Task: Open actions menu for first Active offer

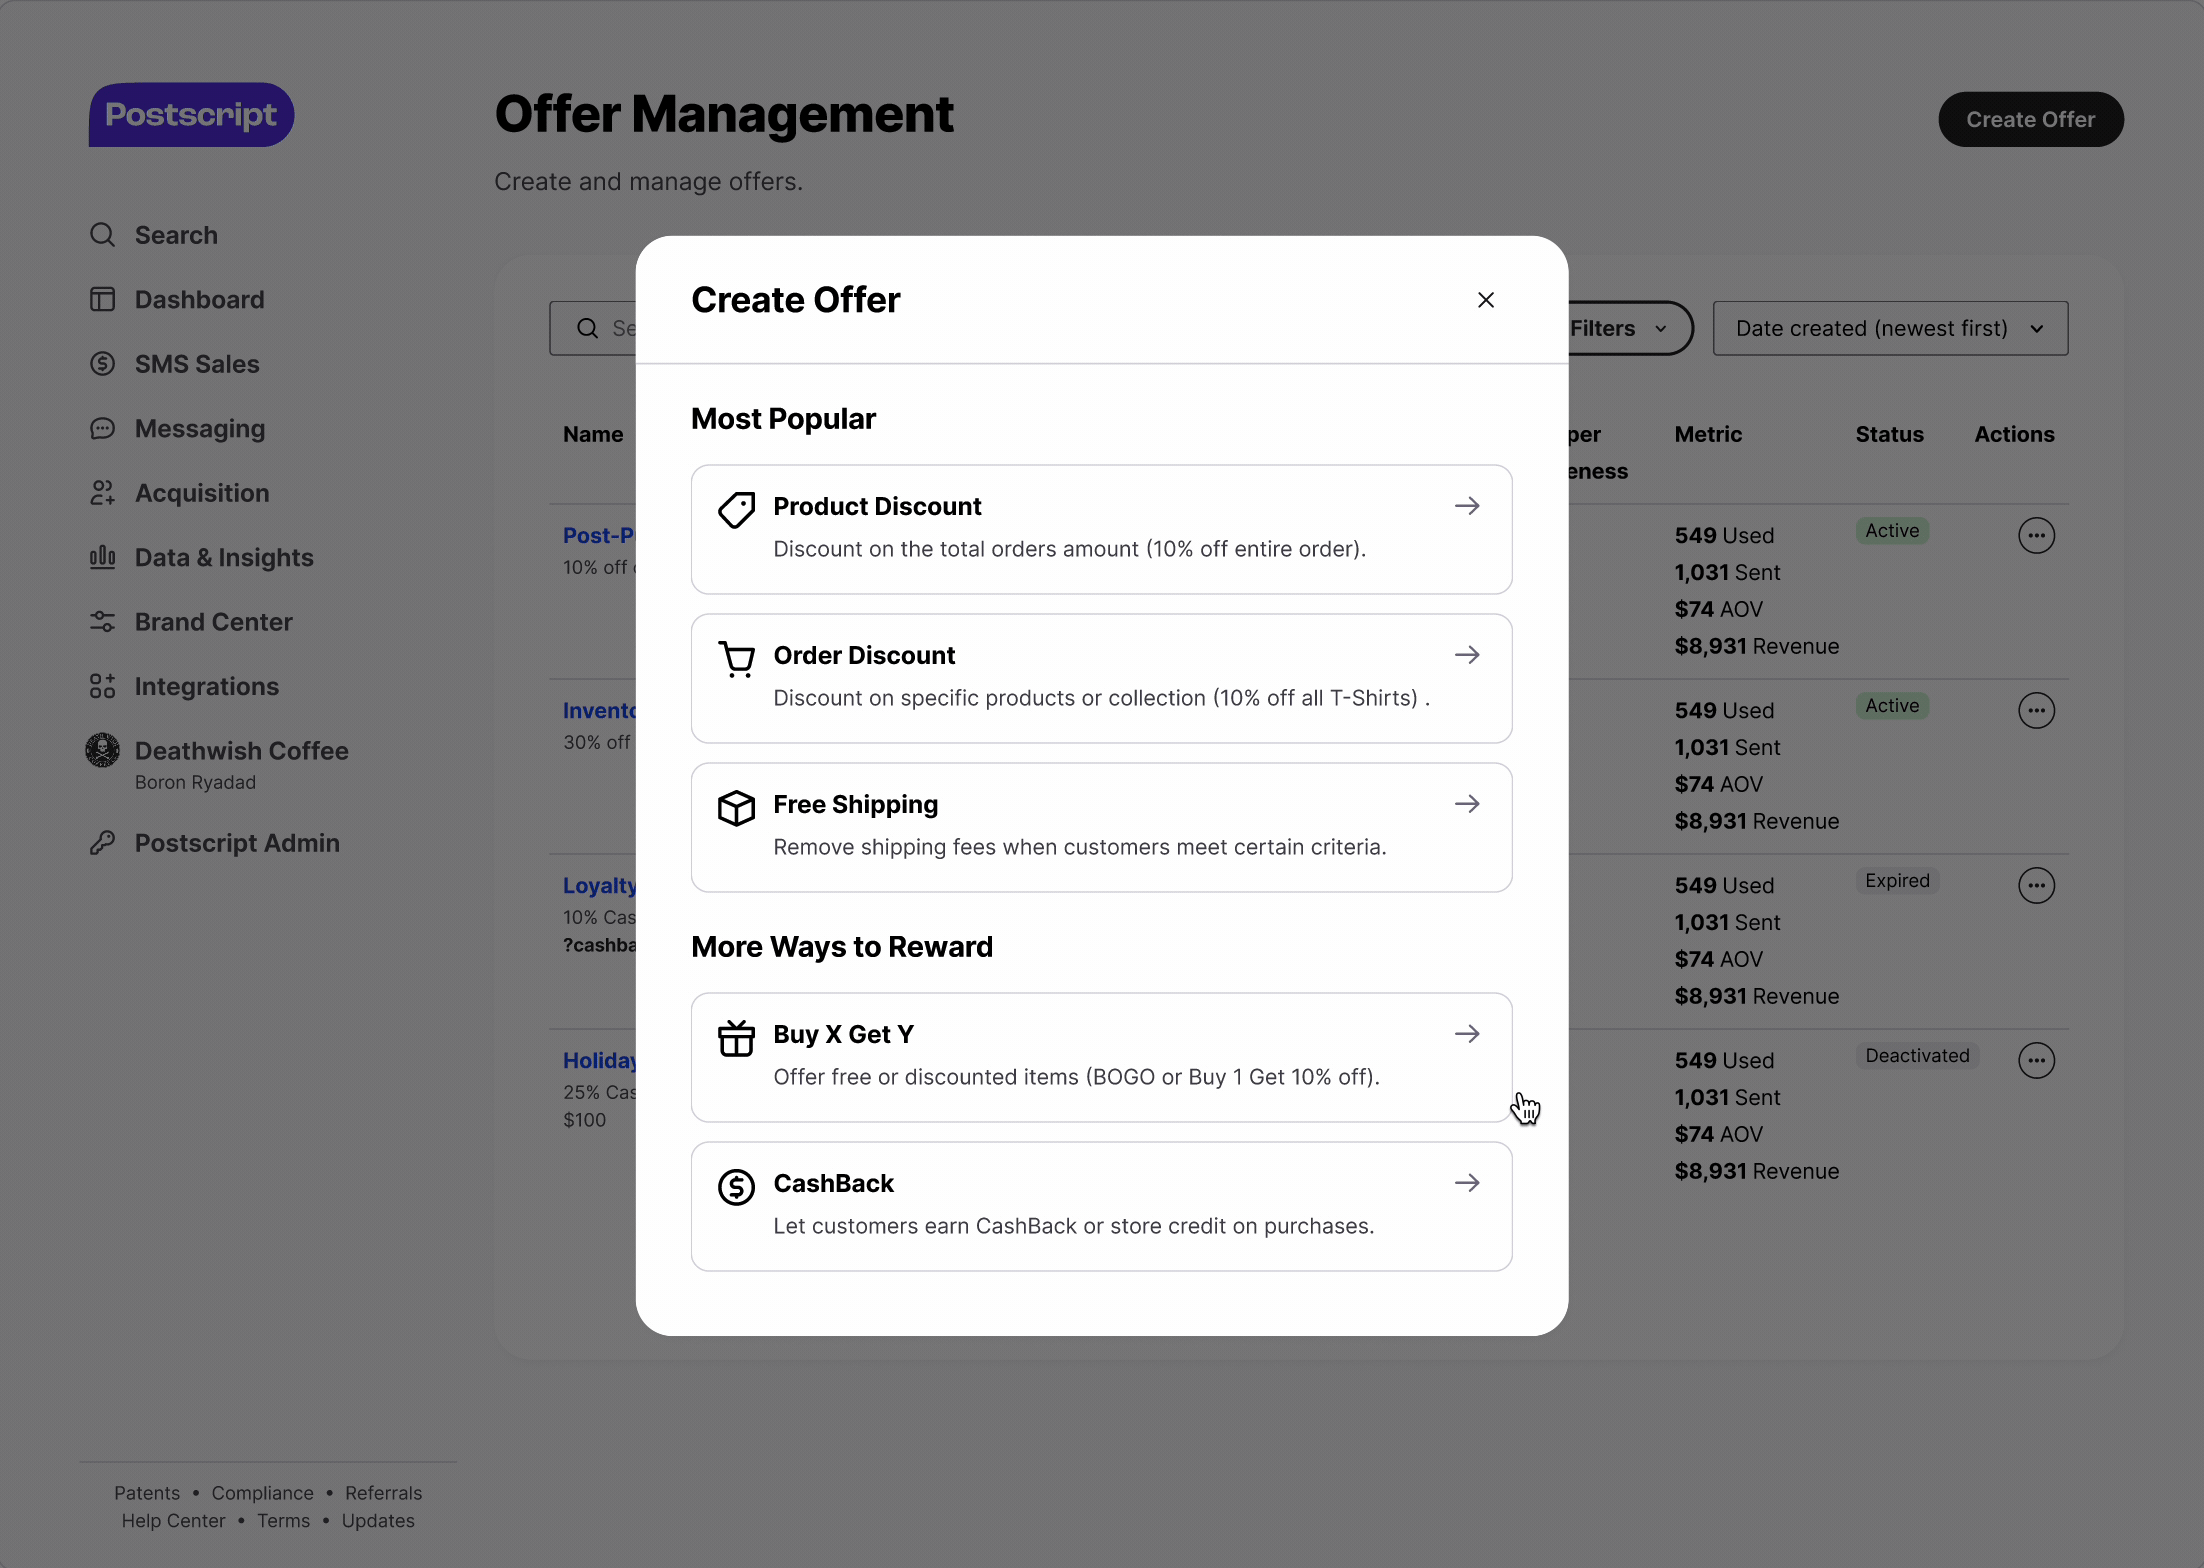Action: click(2035, 536)
